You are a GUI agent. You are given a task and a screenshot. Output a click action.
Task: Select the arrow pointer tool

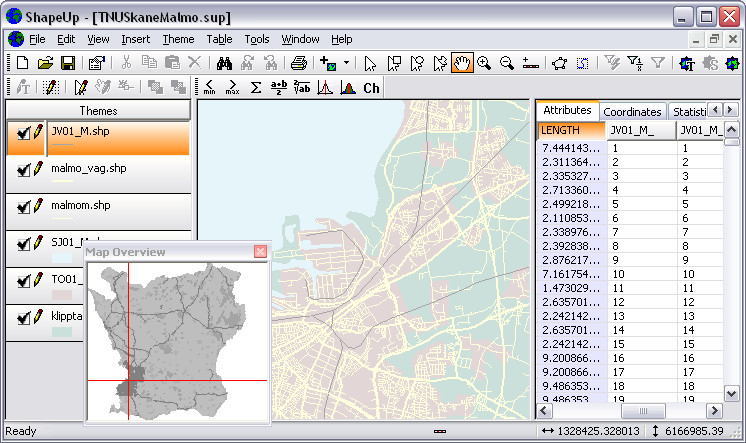click(370, 63)
